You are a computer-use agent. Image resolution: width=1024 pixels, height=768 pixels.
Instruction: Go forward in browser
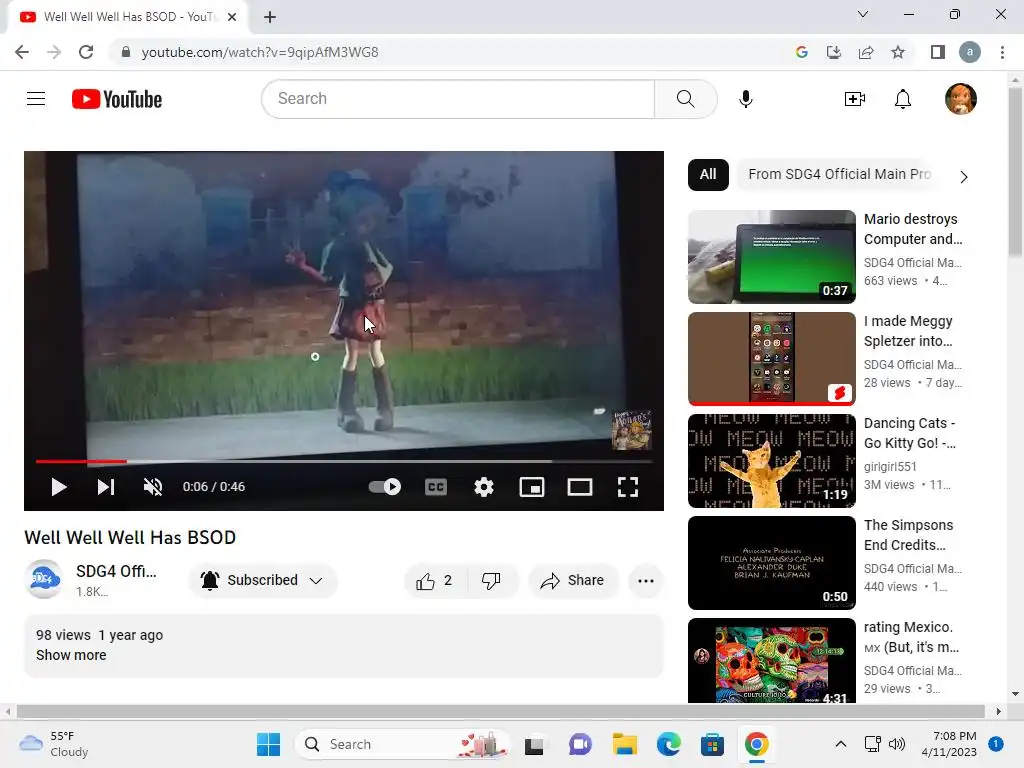pyautogui.click(x=54, y=52)
